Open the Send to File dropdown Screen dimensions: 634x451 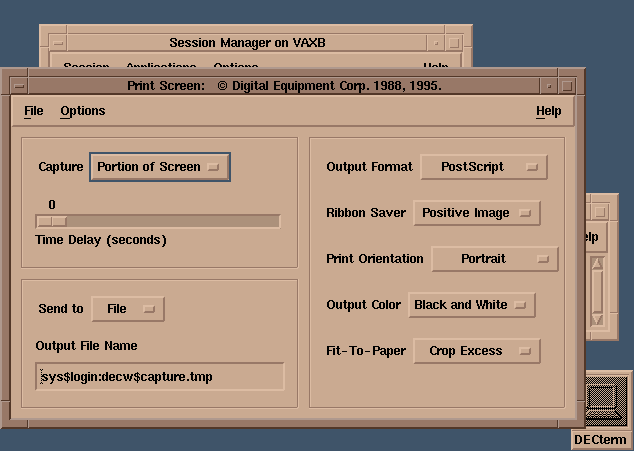(x=128, y=309)
